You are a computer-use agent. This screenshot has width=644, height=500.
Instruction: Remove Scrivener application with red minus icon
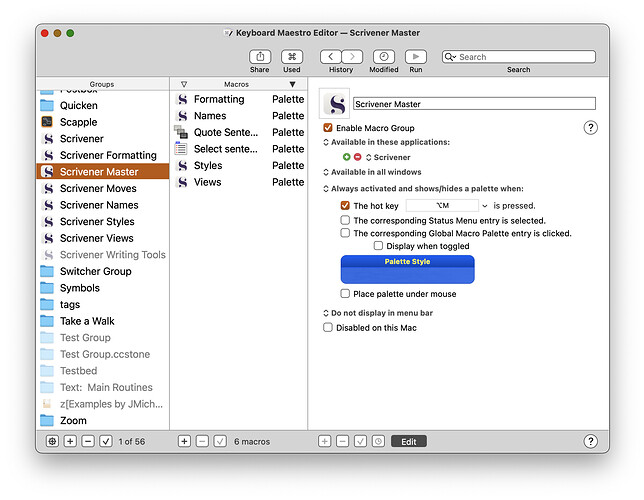357,157
